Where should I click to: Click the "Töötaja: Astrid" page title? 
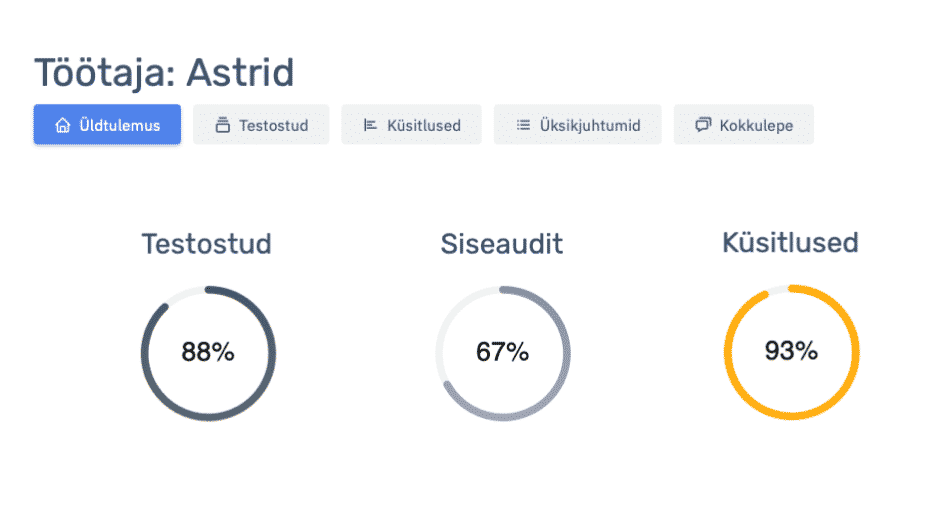[164, 73]
